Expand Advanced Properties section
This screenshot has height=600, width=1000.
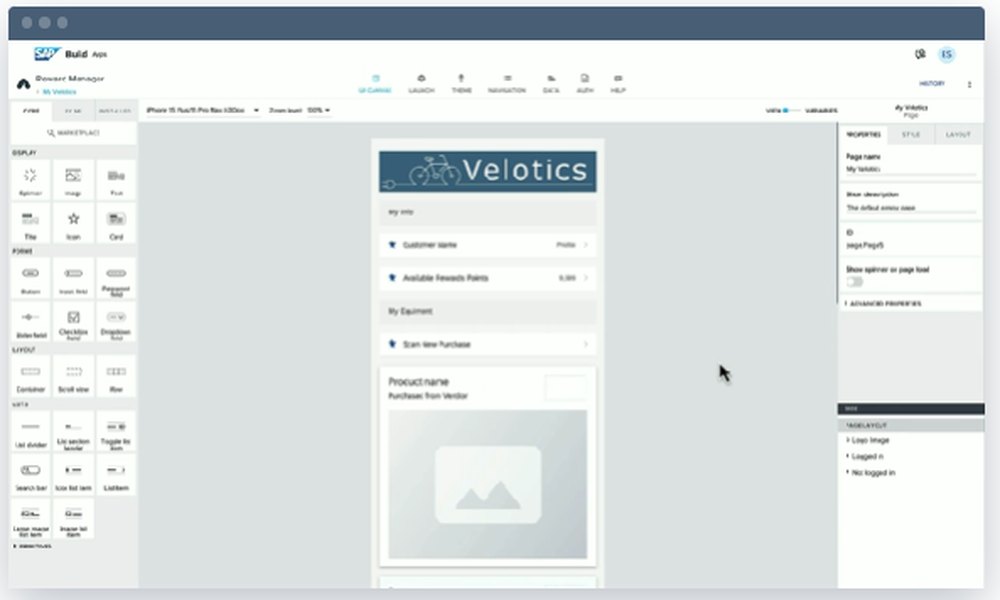[x=884, y=304]
